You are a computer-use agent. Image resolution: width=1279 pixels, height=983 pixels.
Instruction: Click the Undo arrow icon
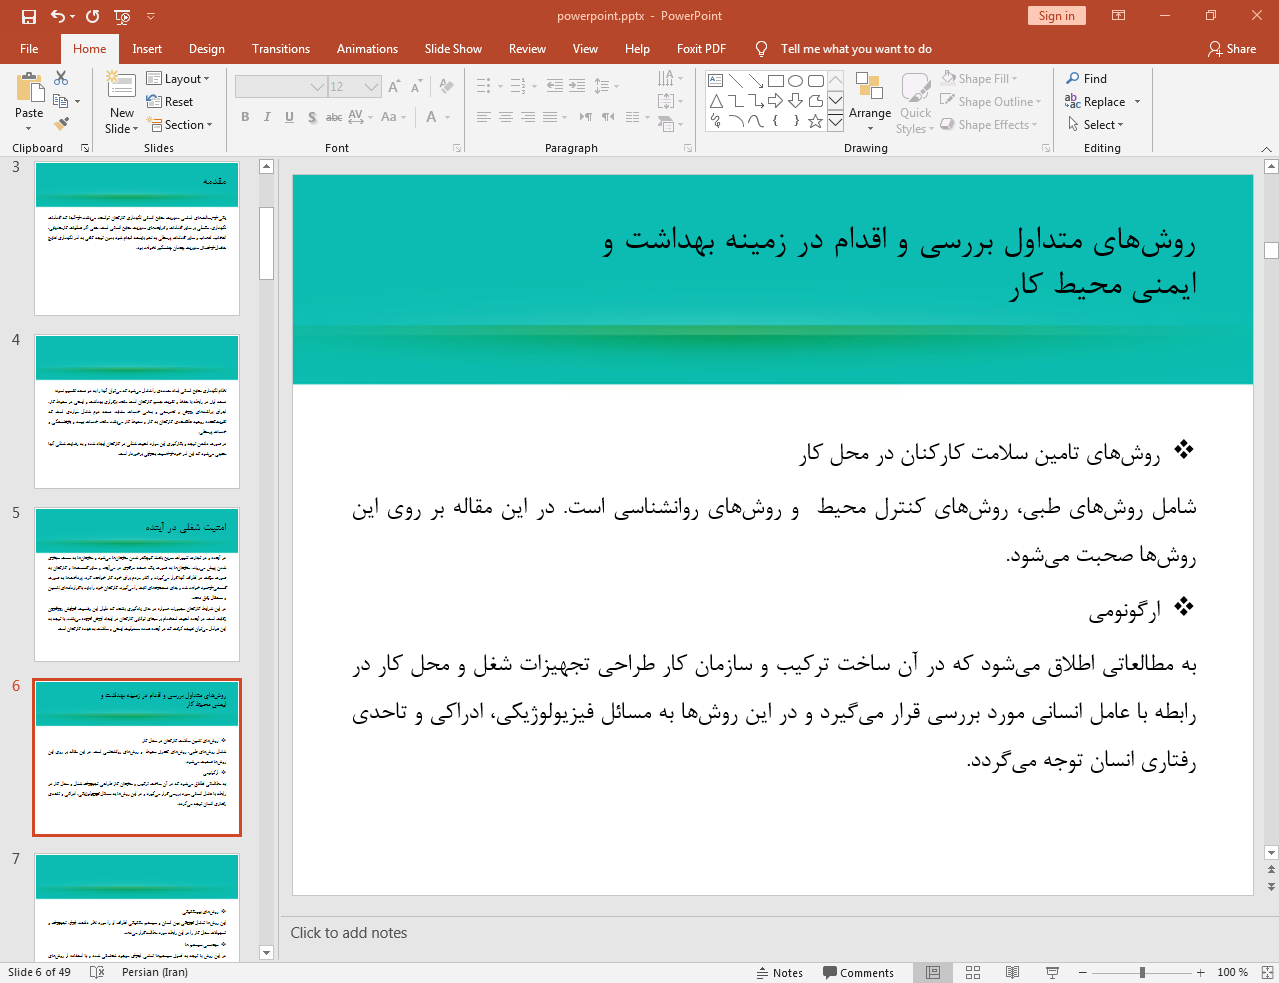[59, 16]
